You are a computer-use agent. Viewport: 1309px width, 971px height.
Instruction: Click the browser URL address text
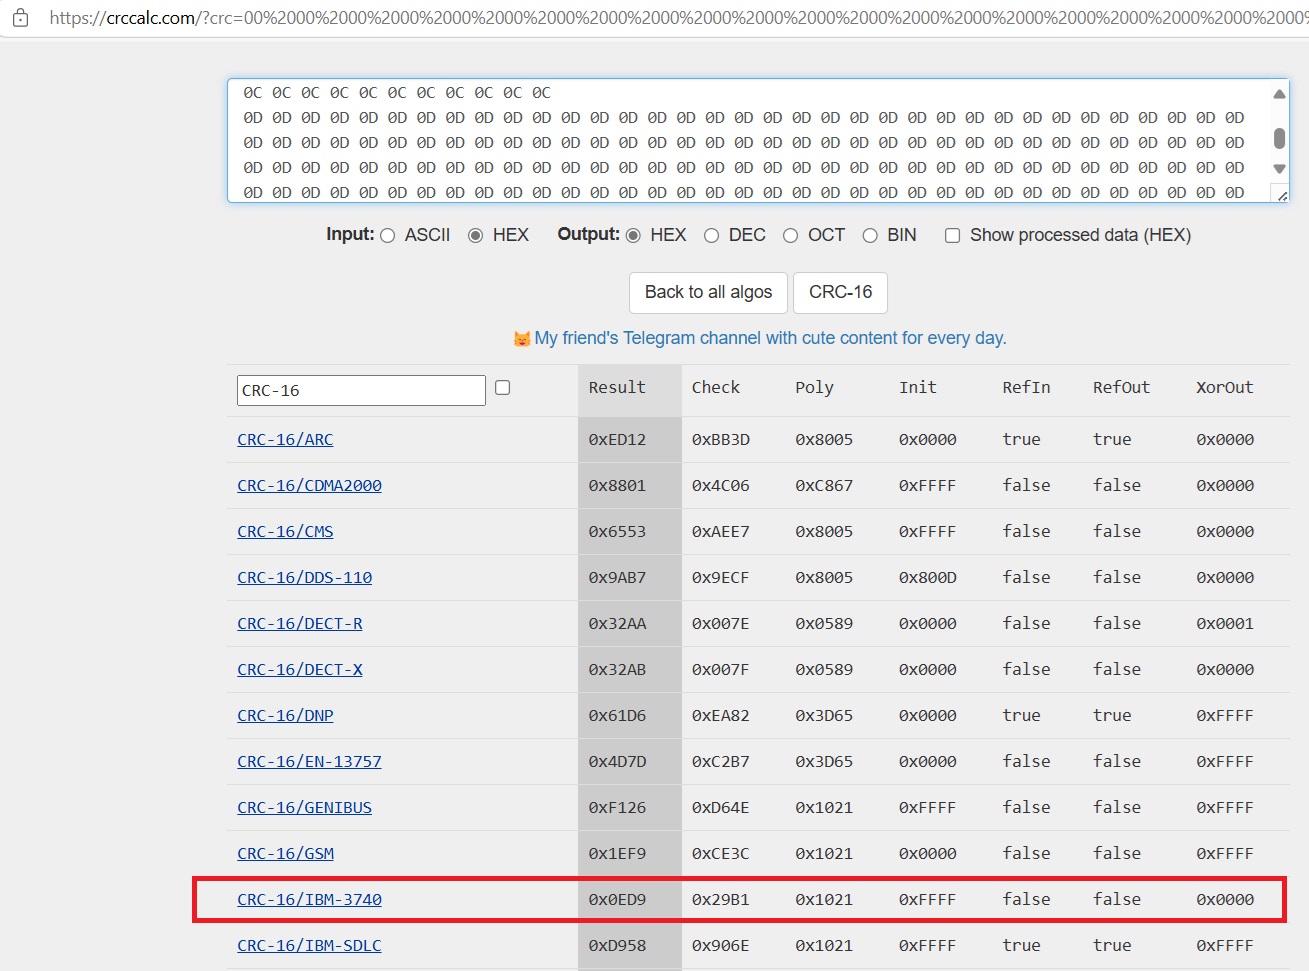(x=678, y=18)
